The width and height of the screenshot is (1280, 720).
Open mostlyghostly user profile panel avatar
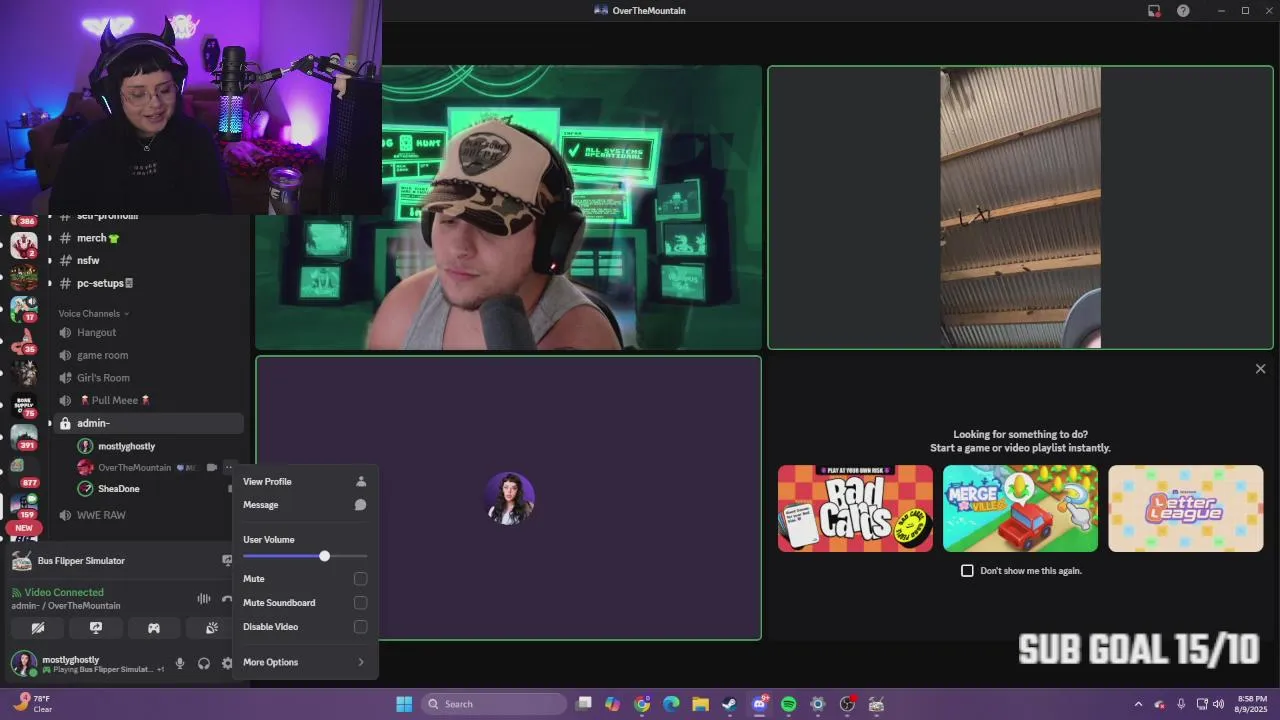coord(24,663)
